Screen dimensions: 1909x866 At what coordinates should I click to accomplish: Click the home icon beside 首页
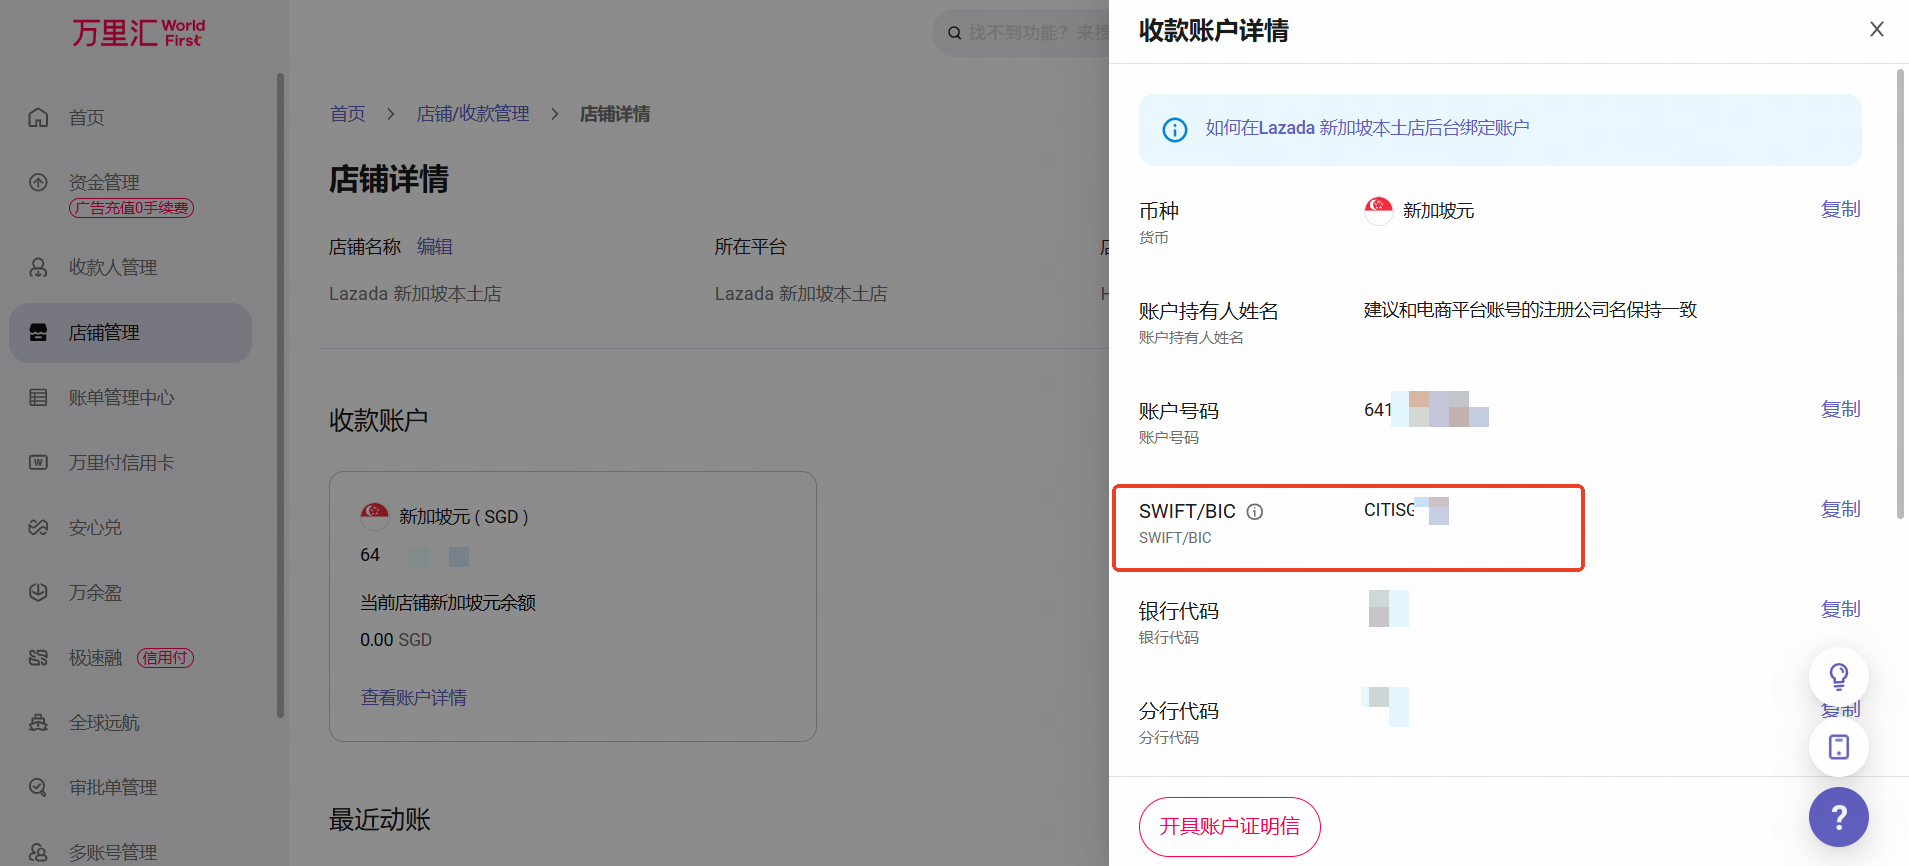(x=38, y=118)
